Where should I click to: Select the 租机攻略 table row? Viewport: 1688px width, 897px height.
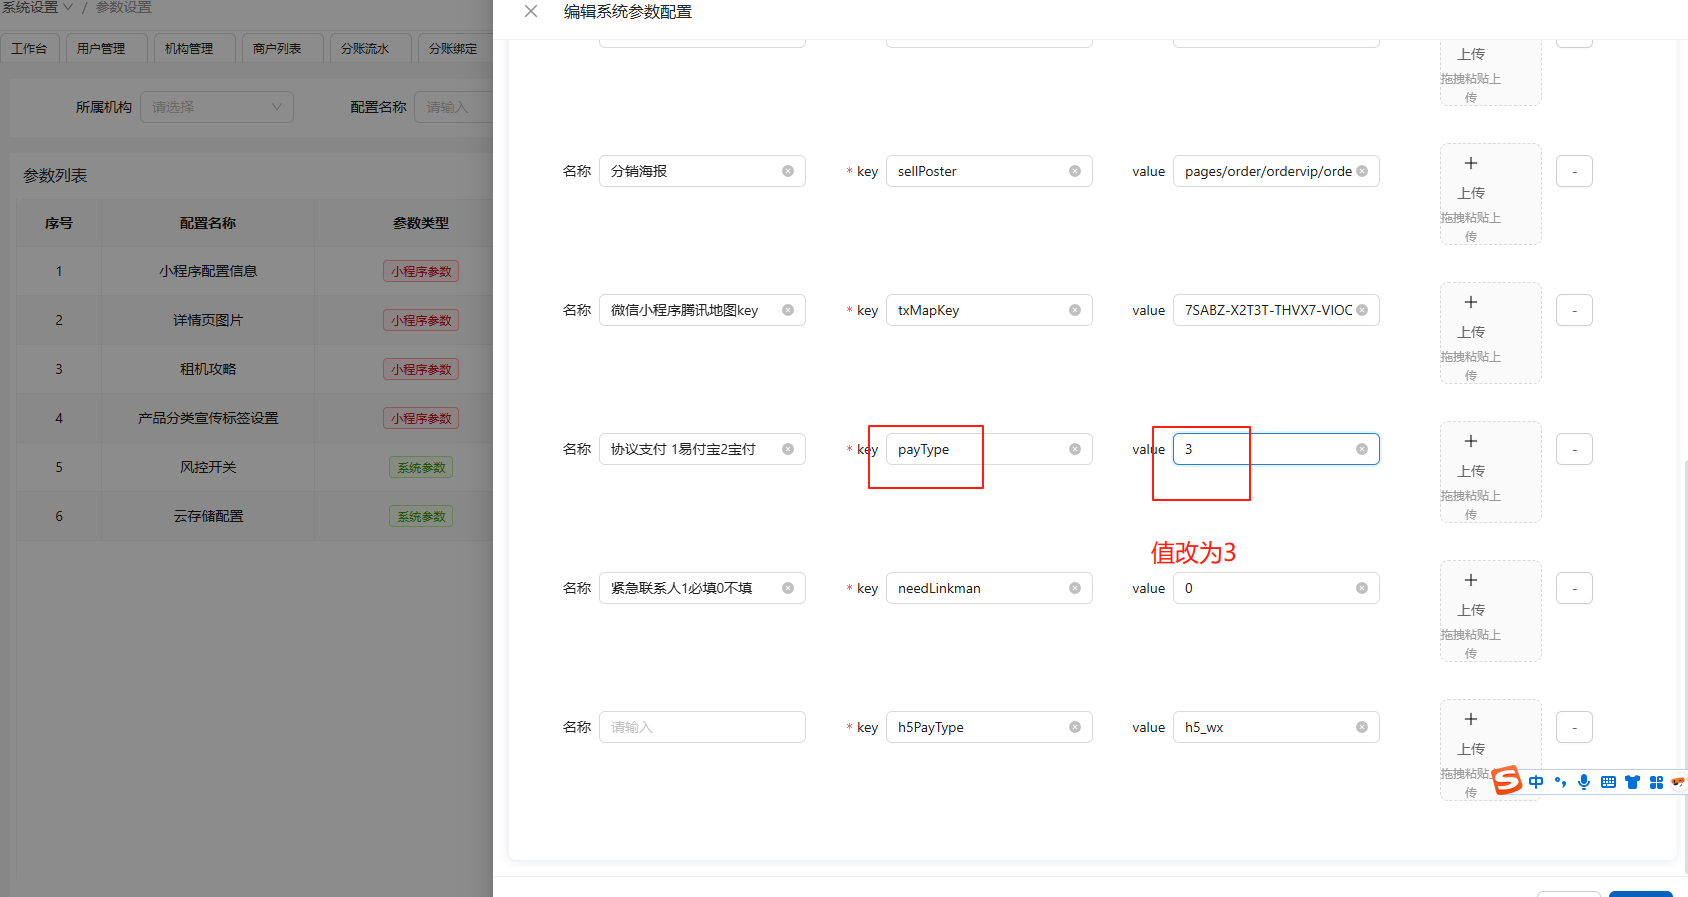pyautogui.click(x=255, y=369)
